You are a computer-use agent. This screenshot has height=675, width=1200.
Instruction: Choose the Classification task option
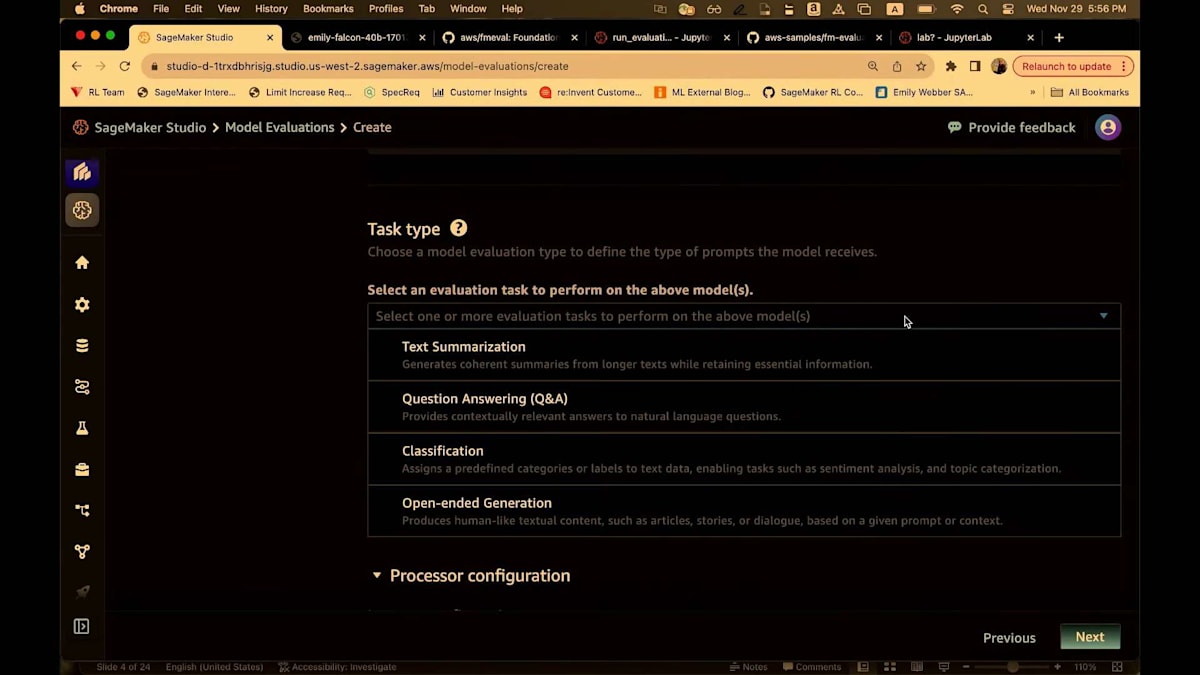pyautogui.click(x=744, y=459)
